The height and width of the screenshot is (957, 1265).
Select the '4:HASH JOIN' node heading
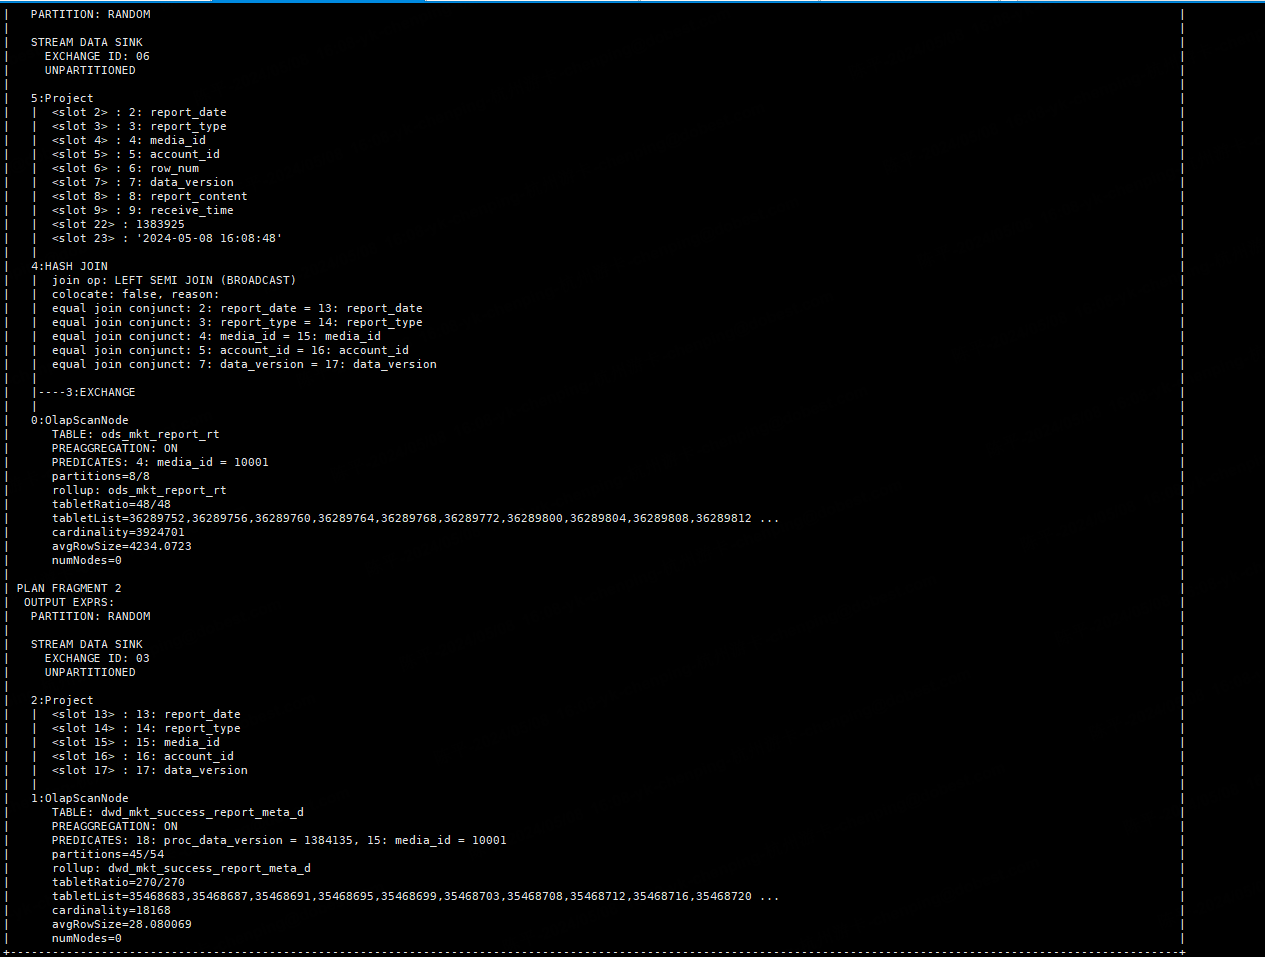[69, 266]
